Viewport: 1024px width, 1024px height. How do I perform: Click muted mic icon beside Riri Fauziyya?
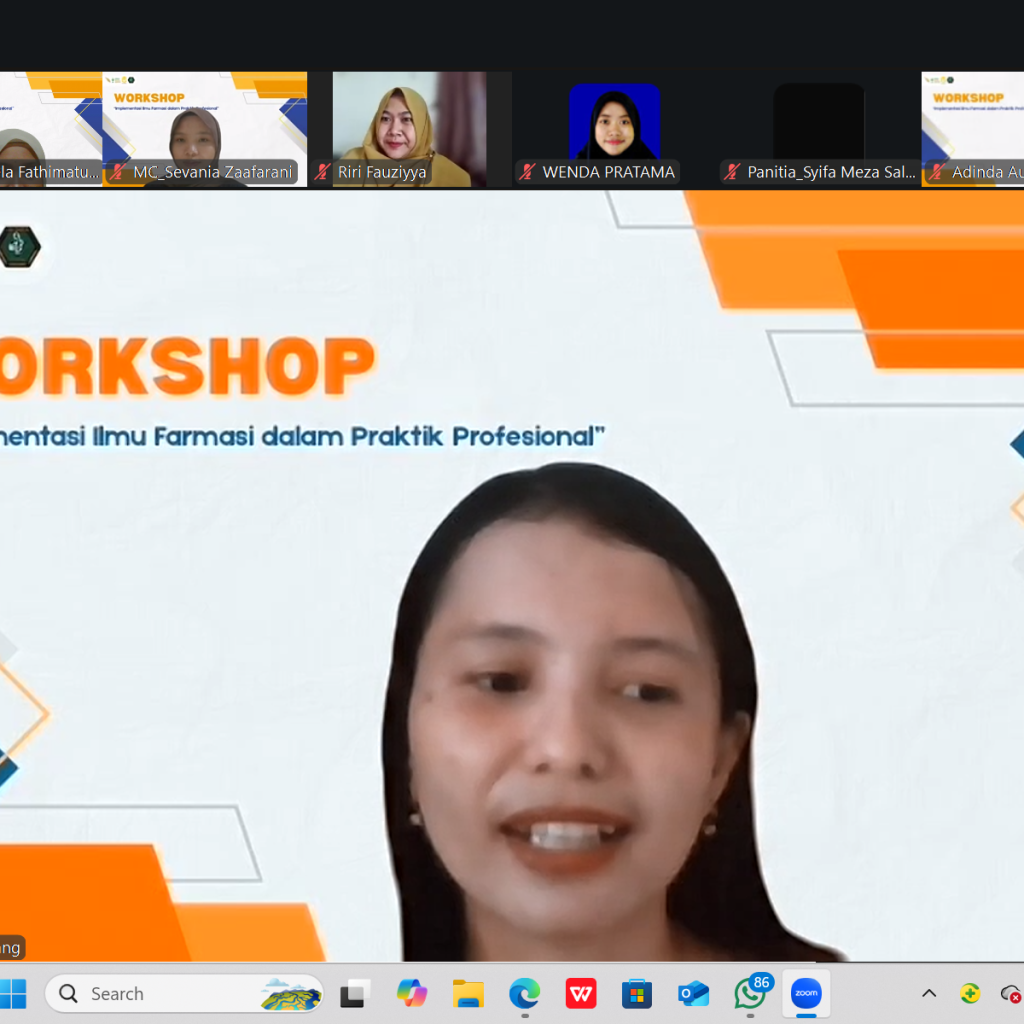click(322, 172)
